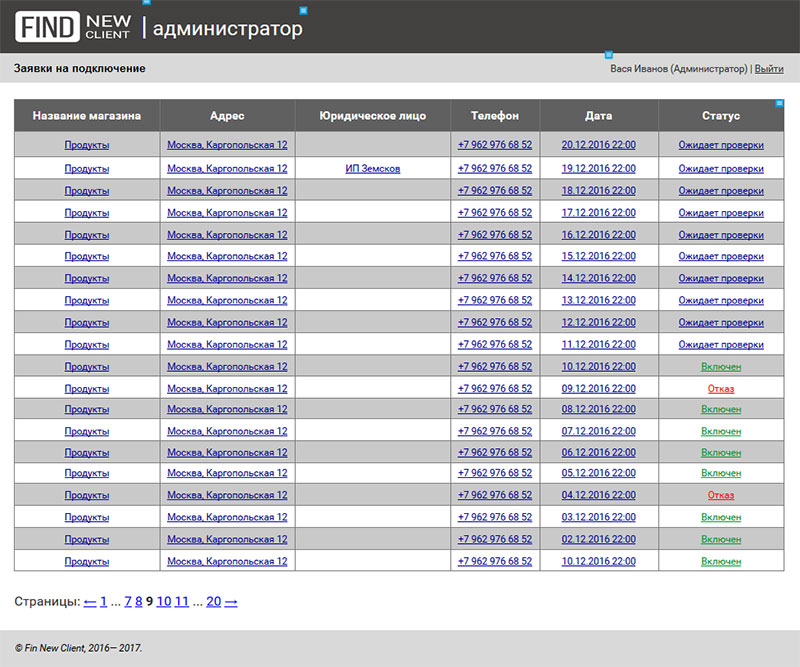Screen dimensions: 800x667
Task: Jump to page 20 in pagination
Action: point(213,601)
